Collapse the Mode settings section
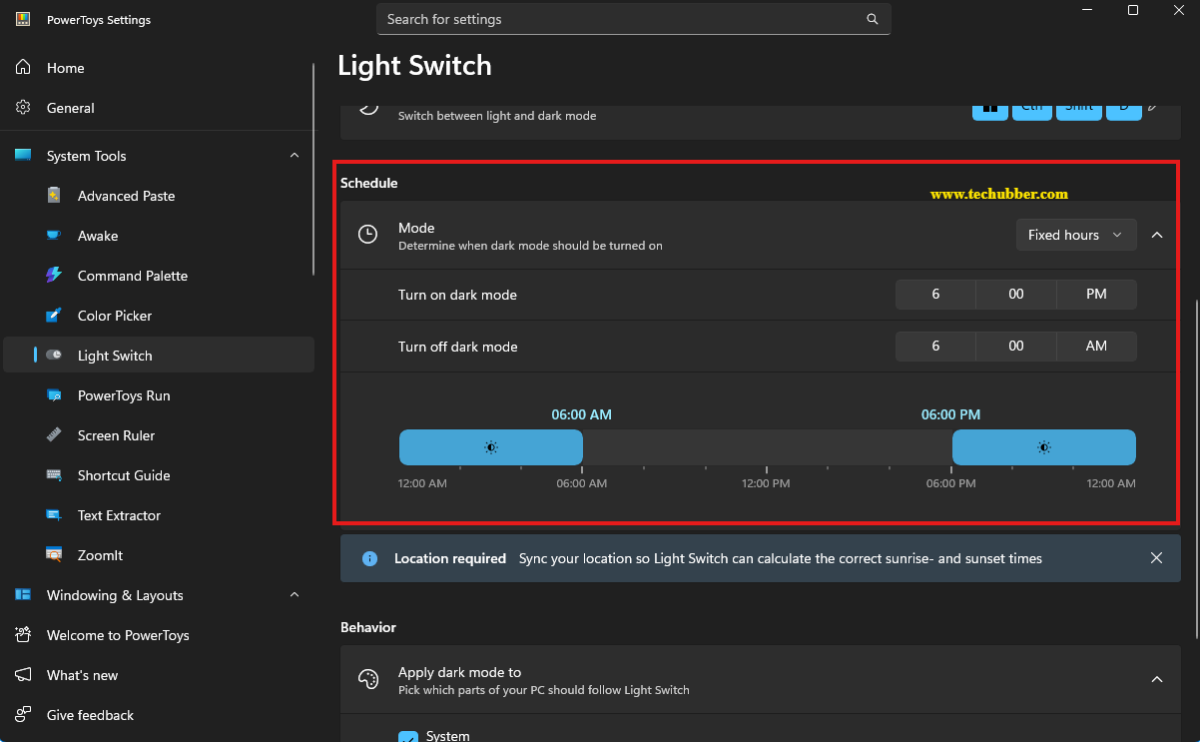Viewport: 1200px width, 742px height. 1157,235
